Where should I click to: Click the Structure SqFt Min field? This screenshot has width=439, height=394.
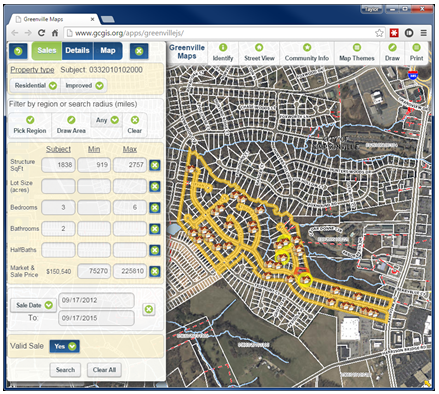tap(94, 165)
